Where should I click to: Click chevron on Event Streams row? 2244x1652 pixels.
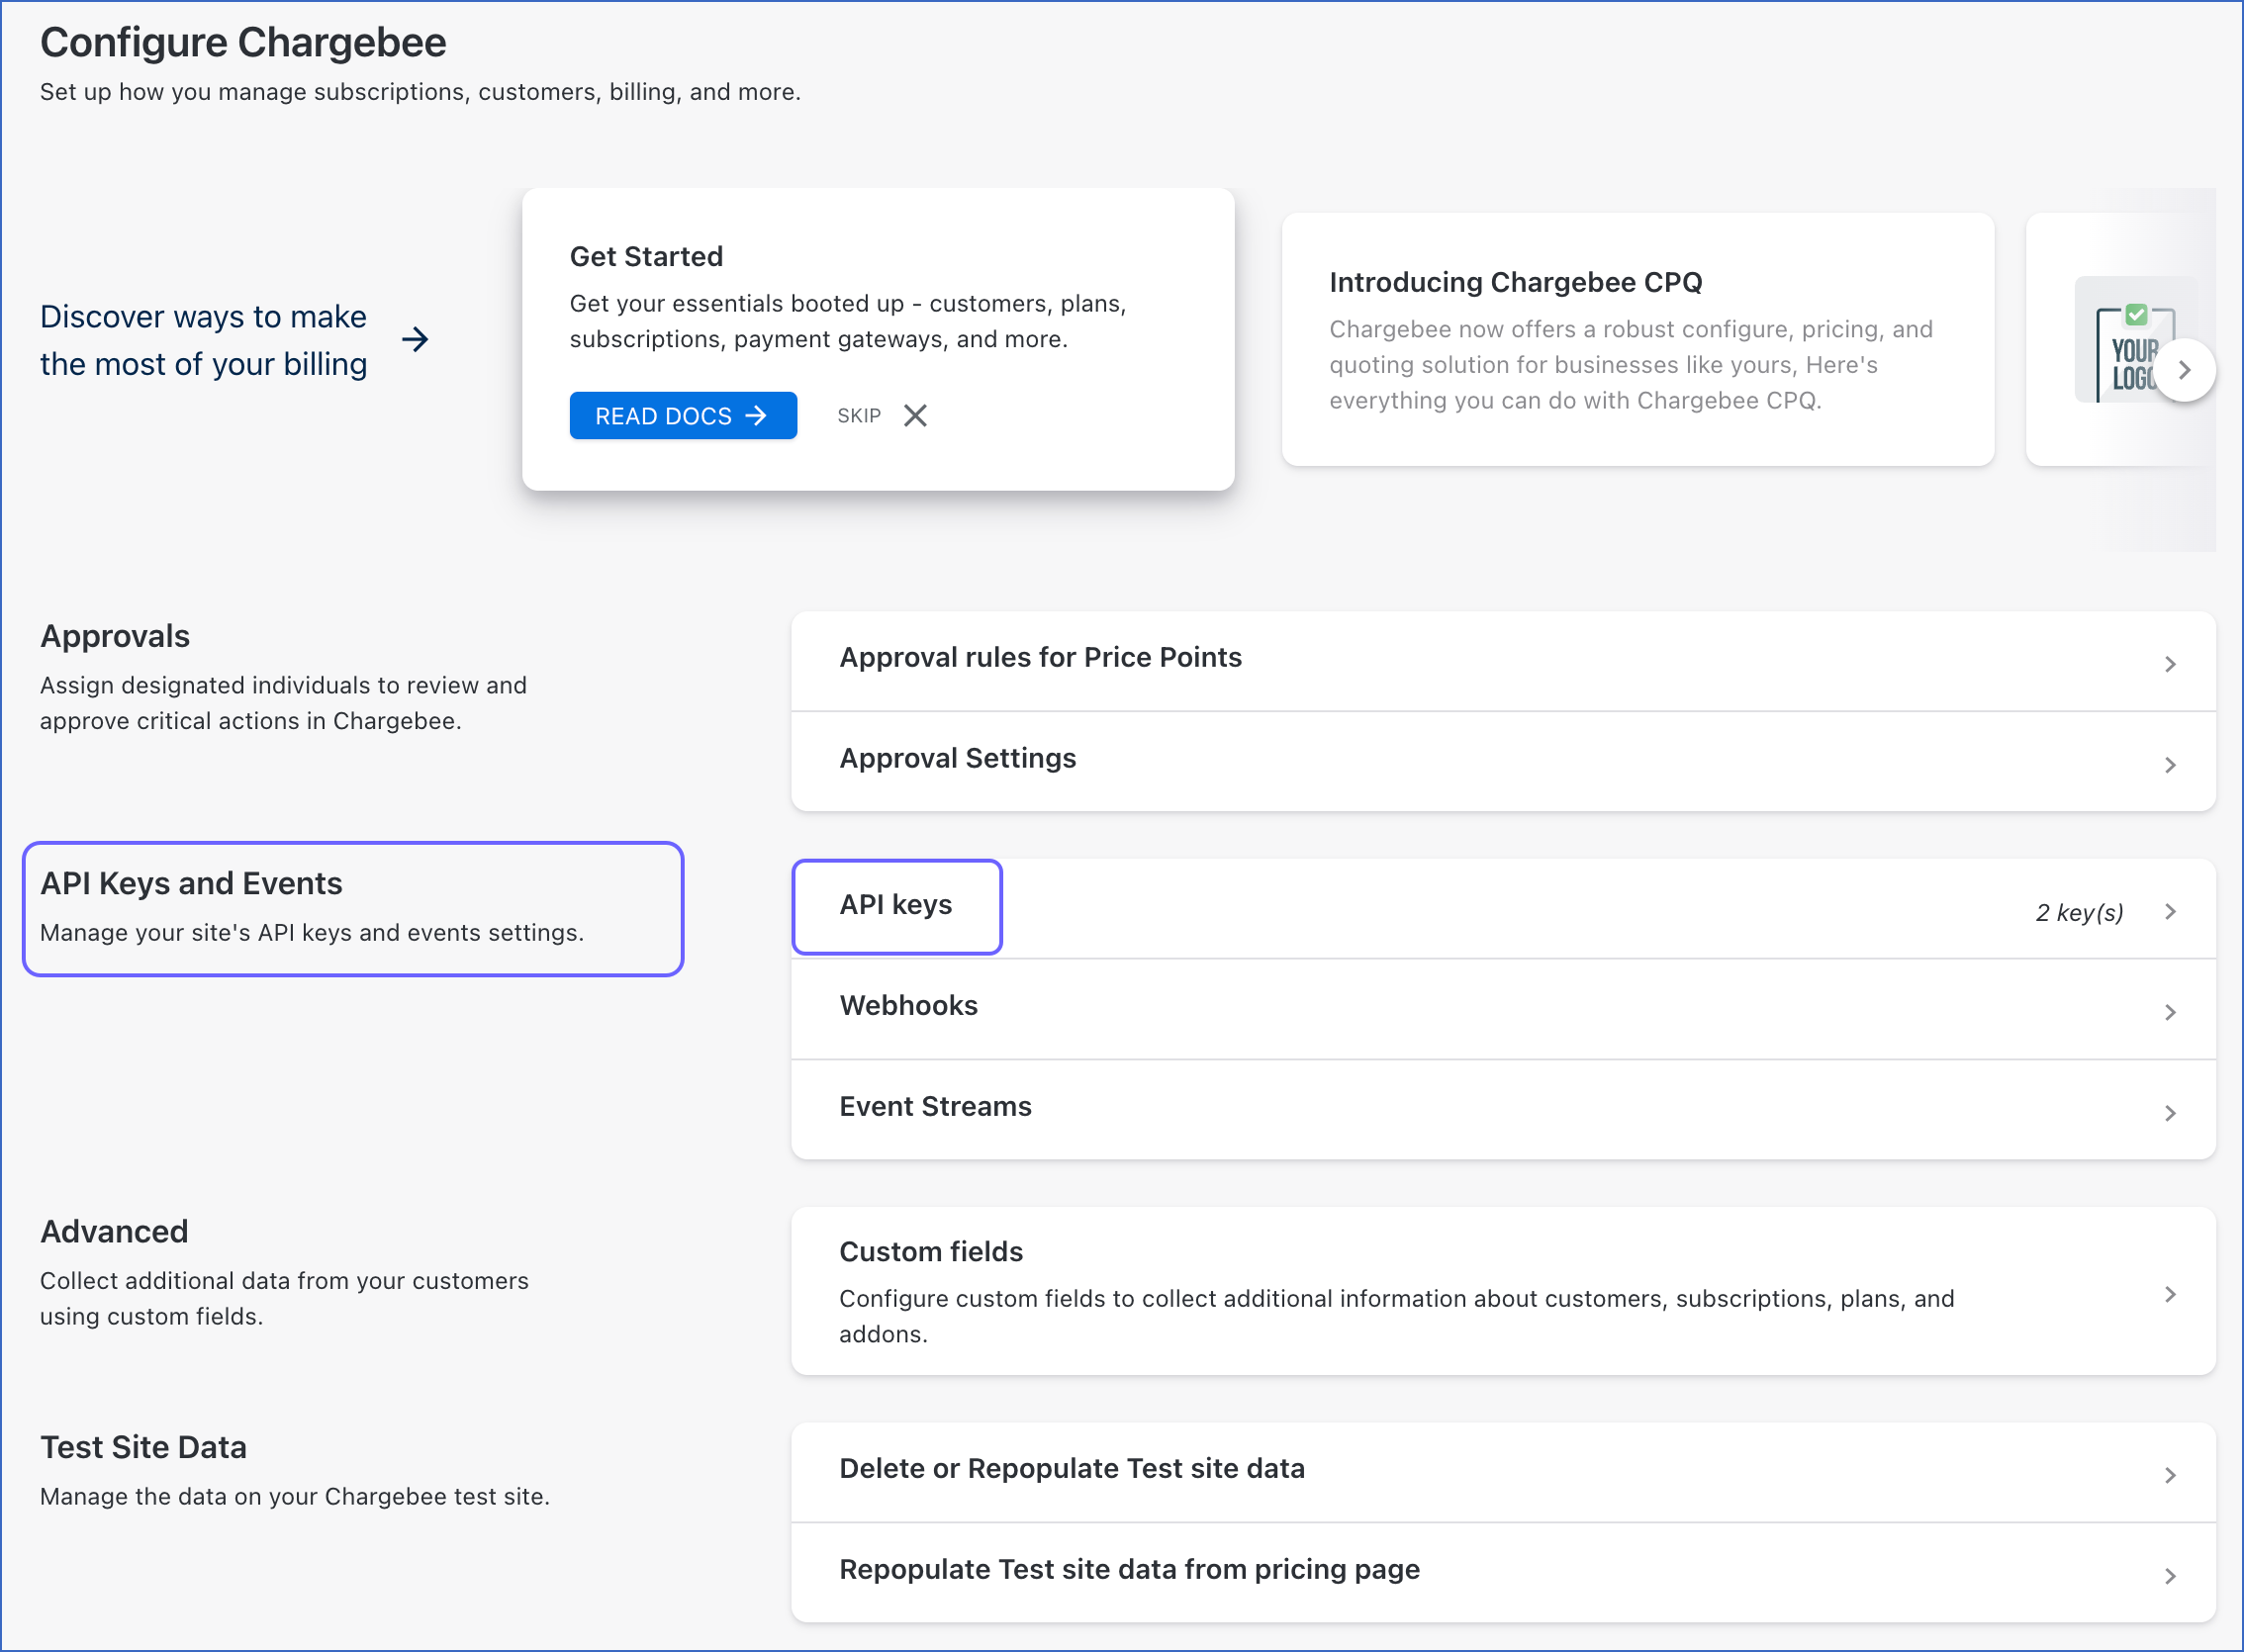[2170, 1113]
